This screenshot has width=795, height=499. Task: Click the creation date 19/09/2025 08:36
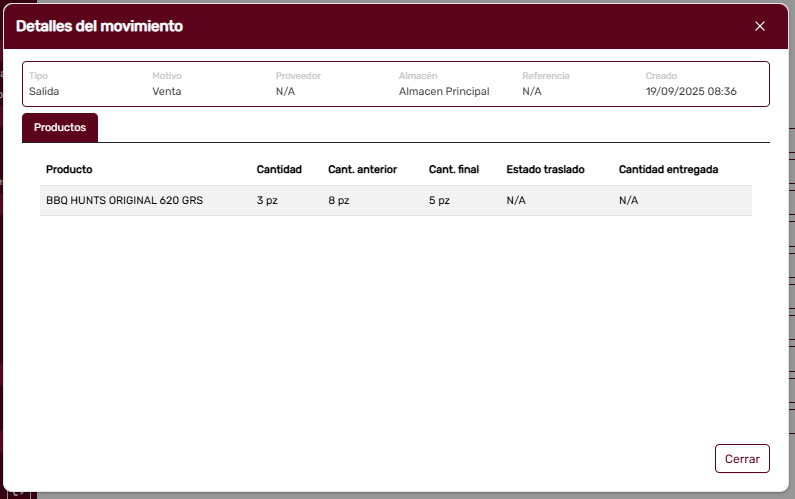click(691, 91)
